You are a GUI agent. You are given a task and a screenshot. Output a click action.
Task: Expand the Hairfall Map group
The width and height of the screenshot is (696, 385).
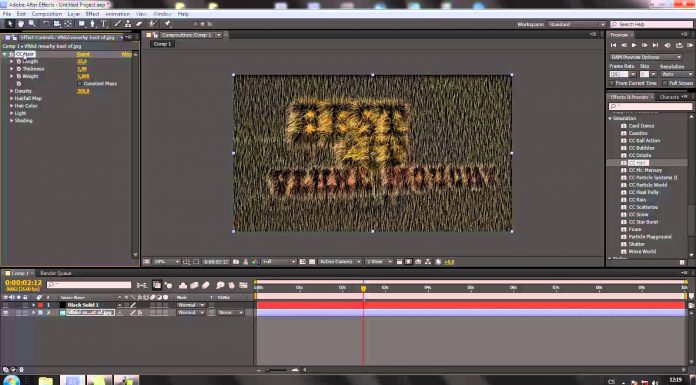pos(12,99)
